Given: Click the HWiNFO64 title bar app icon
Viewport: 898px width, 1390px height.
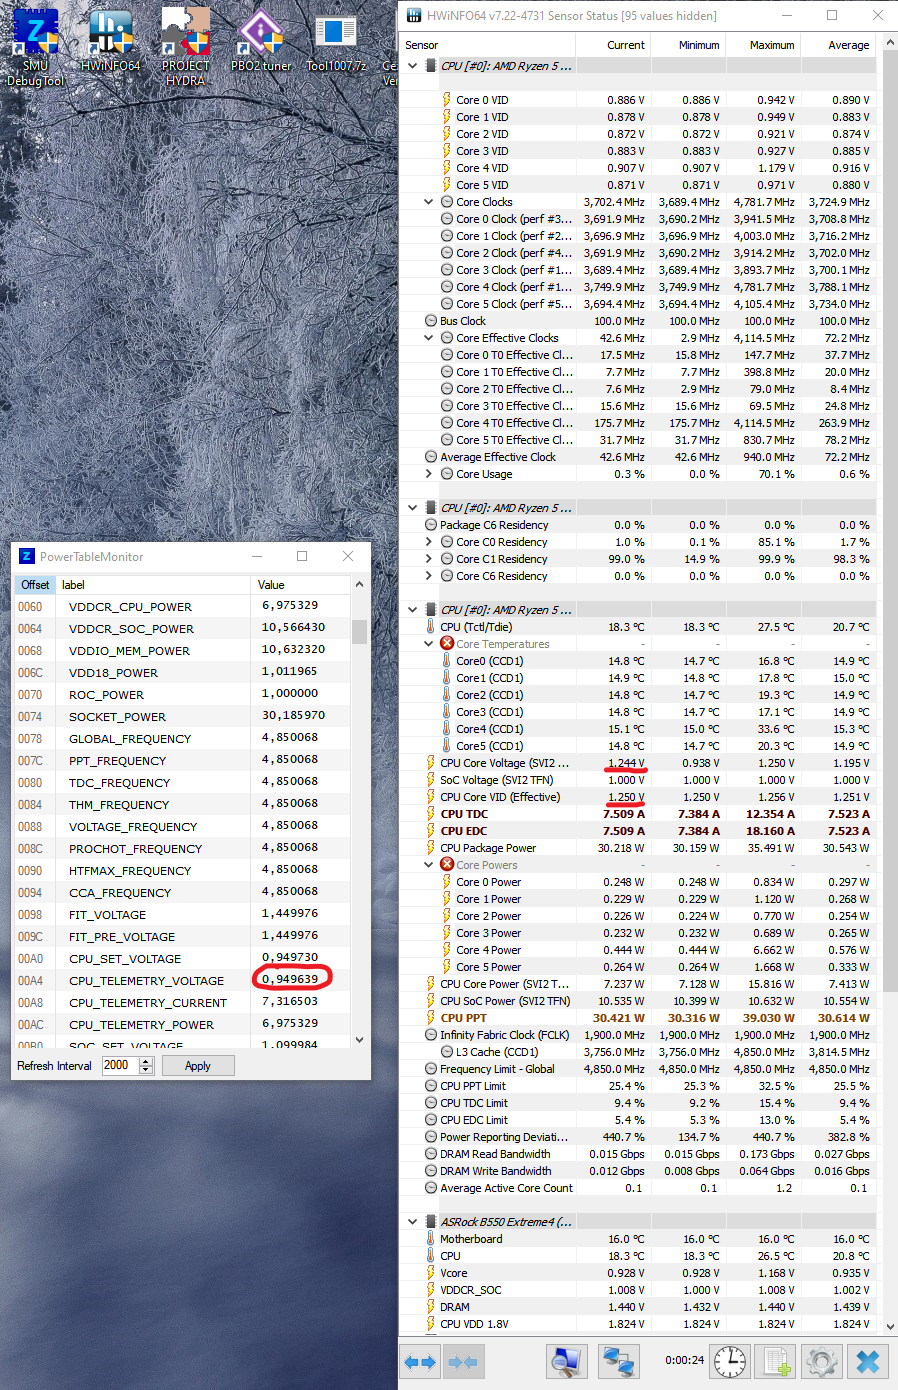Looking at the screenshot, I should point(413,15).
